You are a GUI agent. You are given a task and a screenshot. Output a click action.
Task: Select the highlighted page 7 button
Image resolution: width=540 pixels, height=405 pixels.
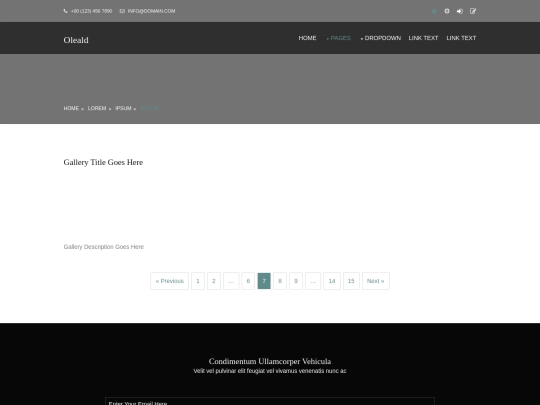264,281
